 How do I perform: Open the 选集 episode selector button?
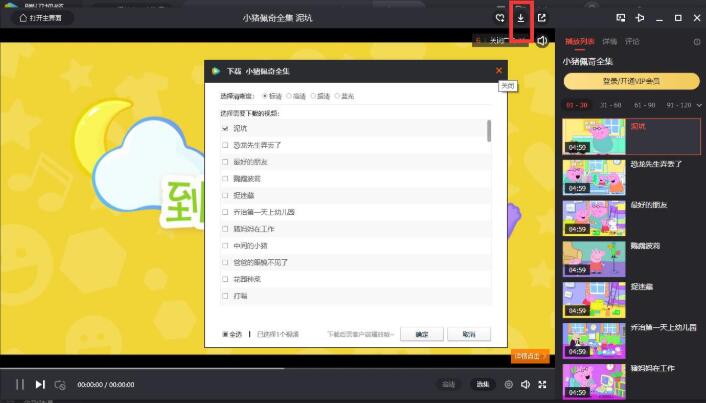[x=483, y=385]
